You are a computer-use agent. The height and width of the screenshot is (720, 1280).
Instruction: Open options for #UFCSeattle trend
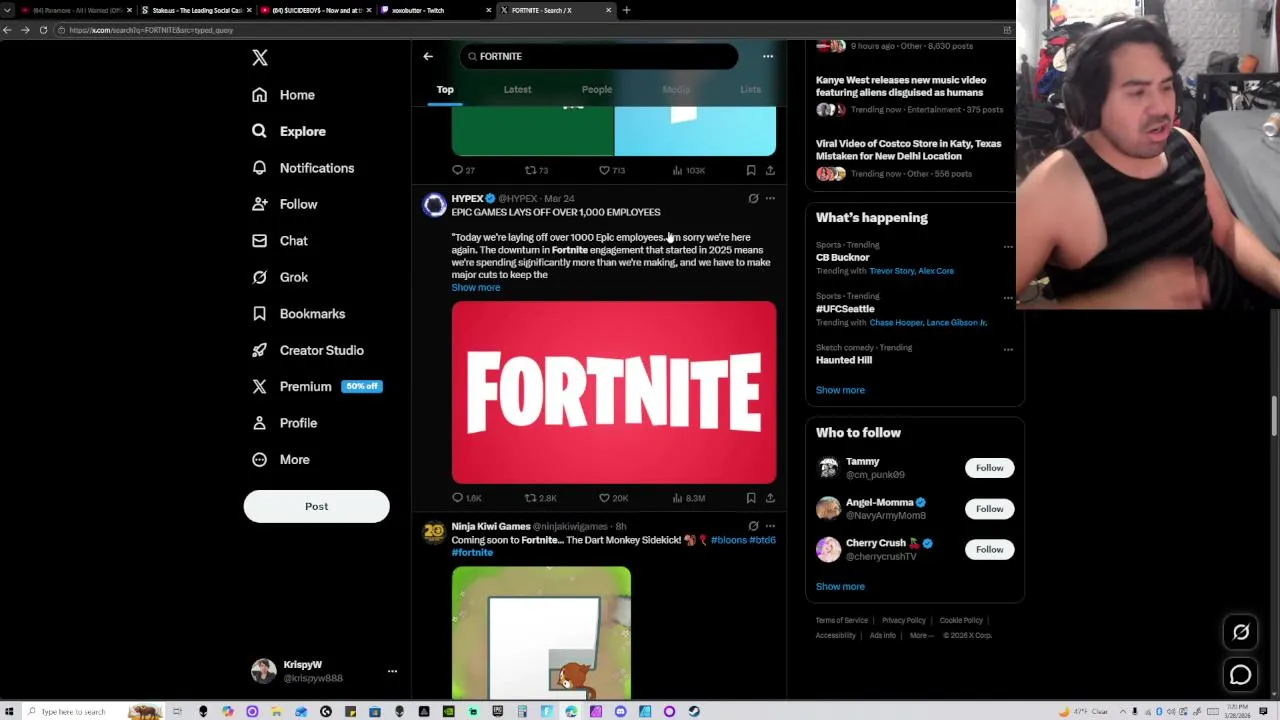tap(1008, 298)
